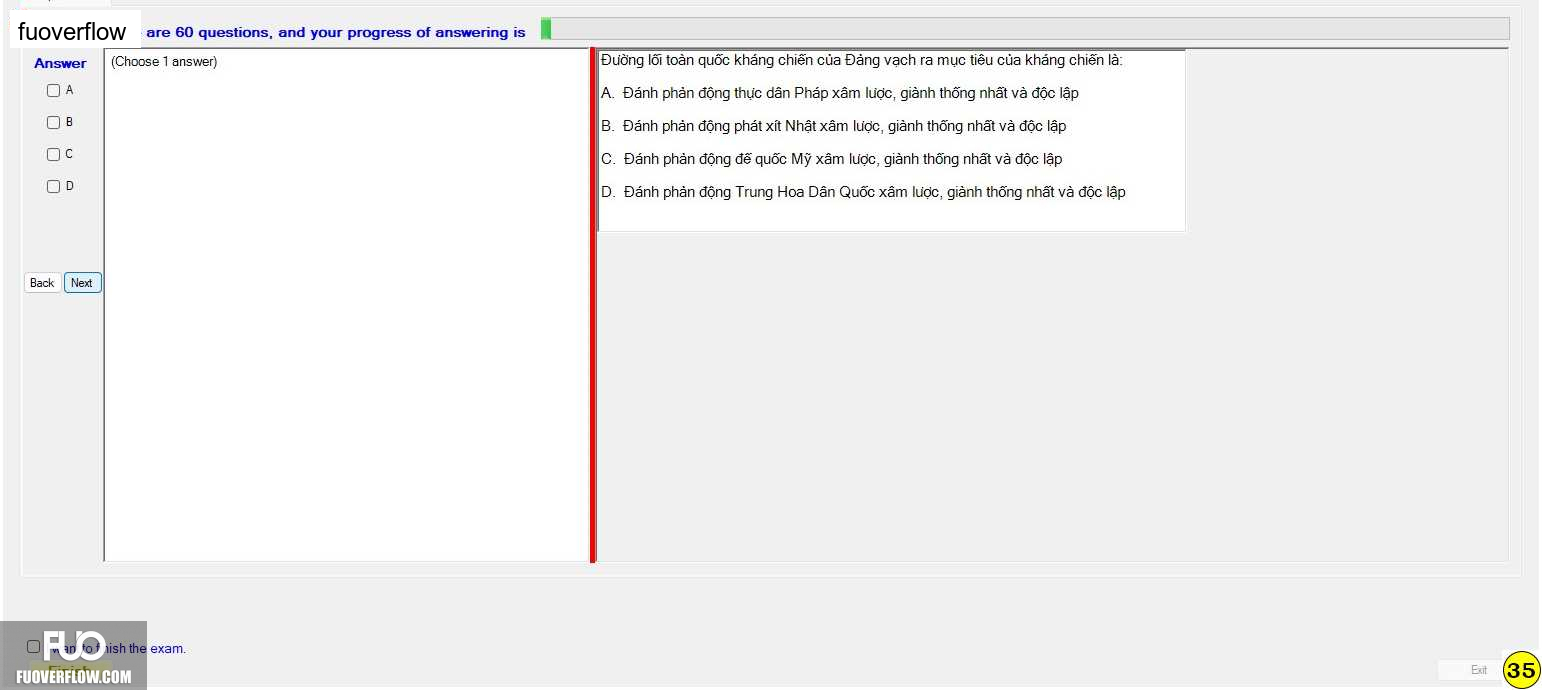
Task: Select answer checkbox C
Action: pos(53,154)
